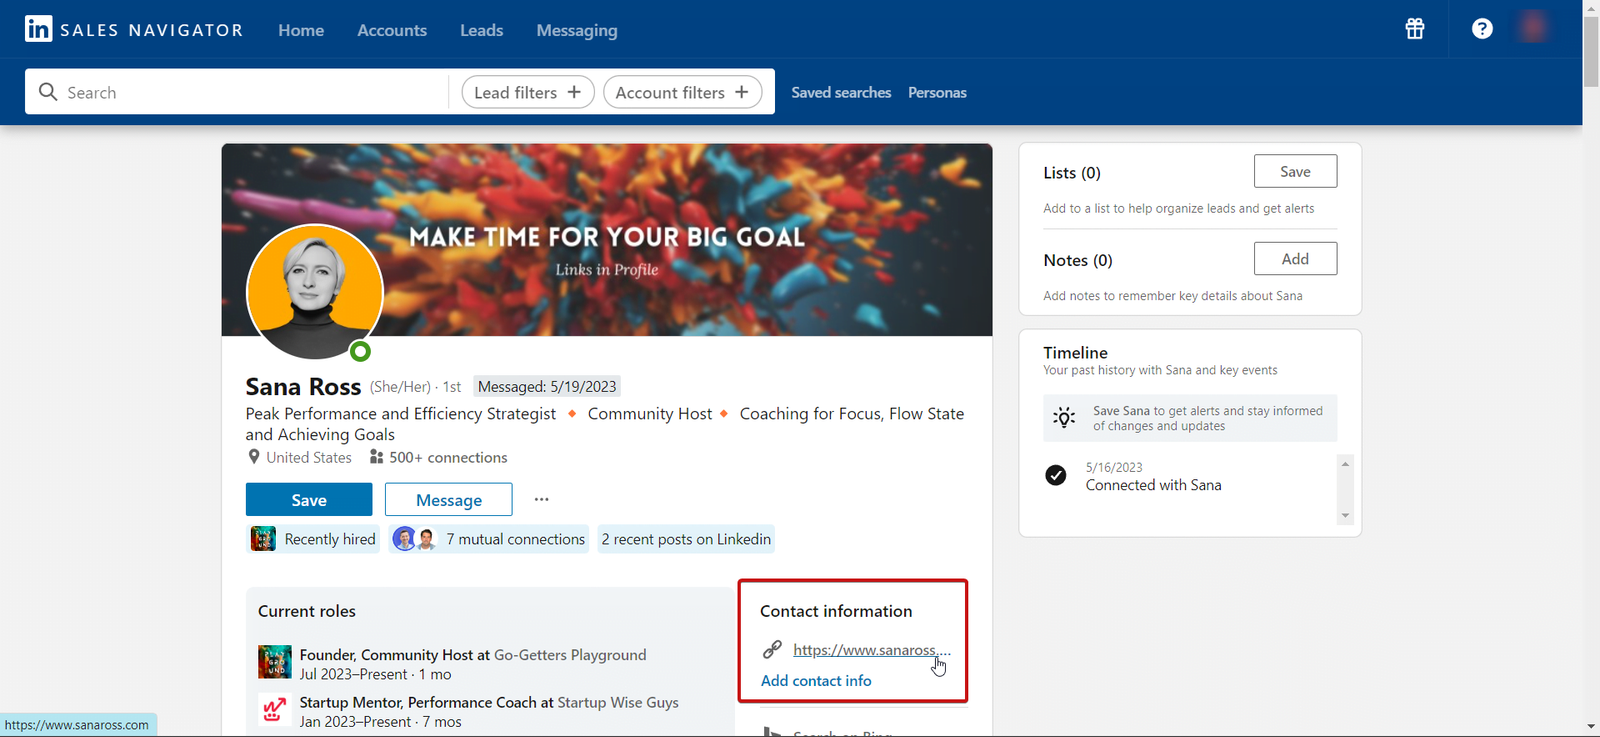The width and height of the screenshot is (1600, 737).
Task: Click the checkmark icon beside Connected with Sana
Action: point(1056,475)
